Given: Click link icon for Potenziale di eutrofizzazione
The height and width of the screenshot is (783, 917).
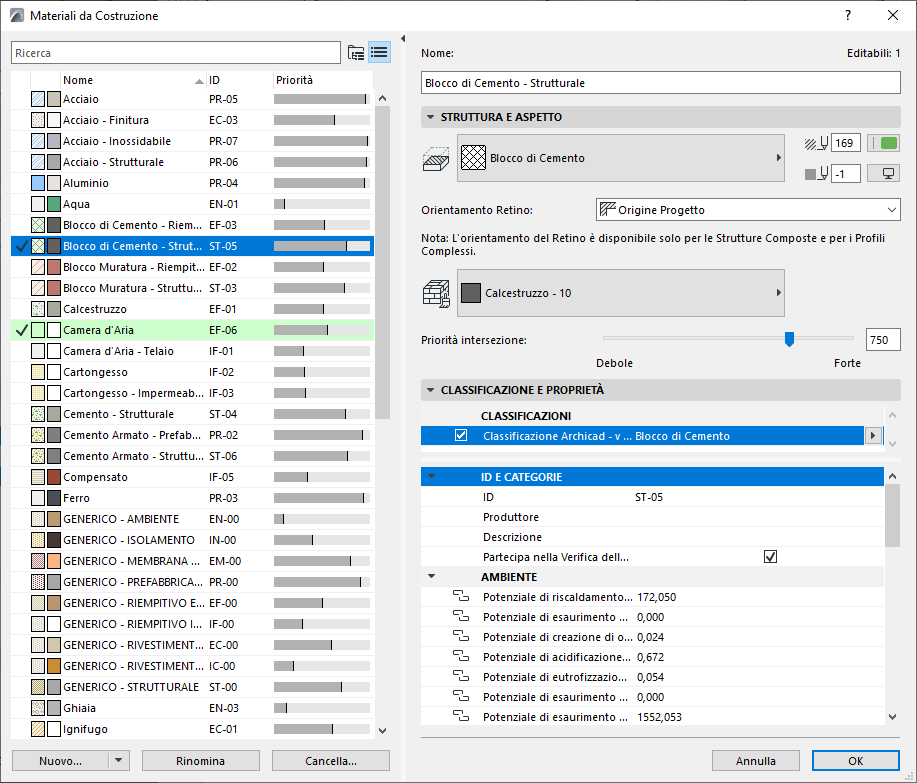Looking at the screenshot, I should [461, 677].
